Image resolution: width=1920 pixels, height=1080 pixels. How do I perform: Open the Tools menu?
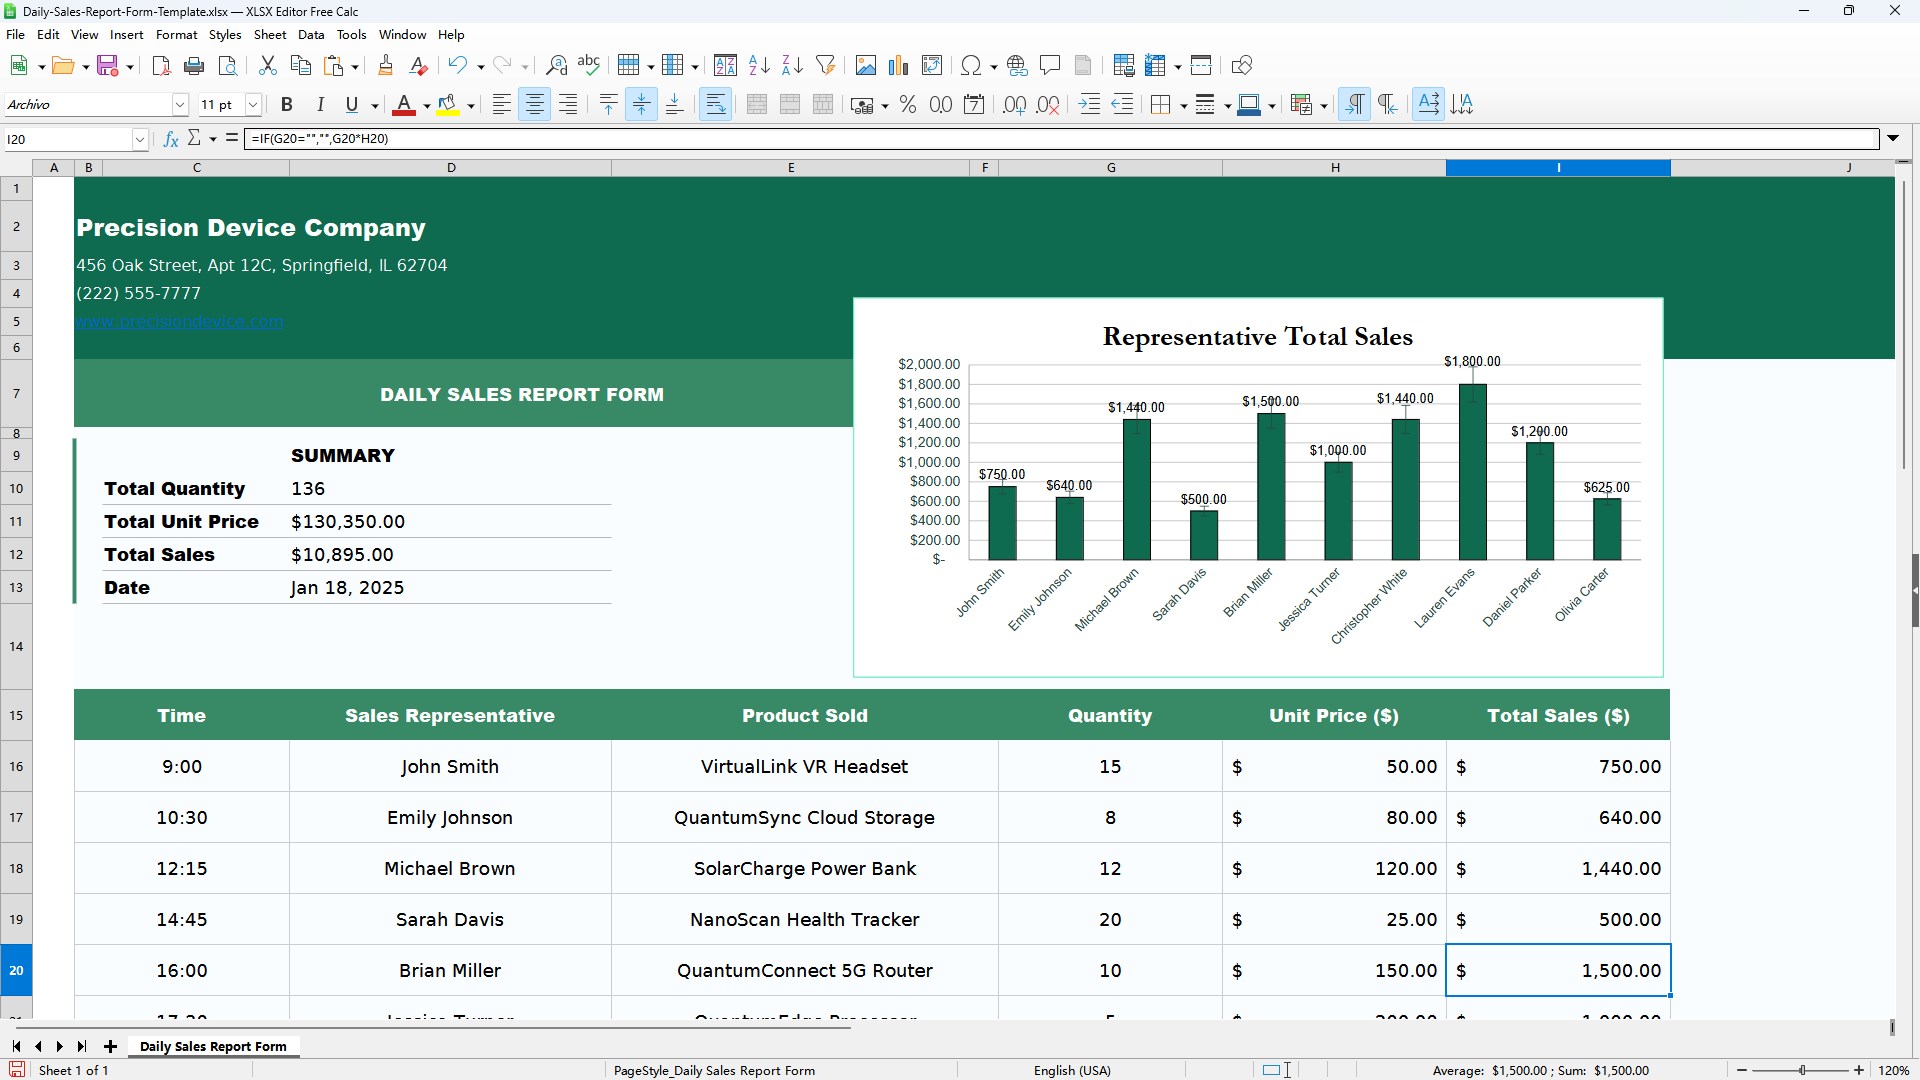[x=352, y=35]
